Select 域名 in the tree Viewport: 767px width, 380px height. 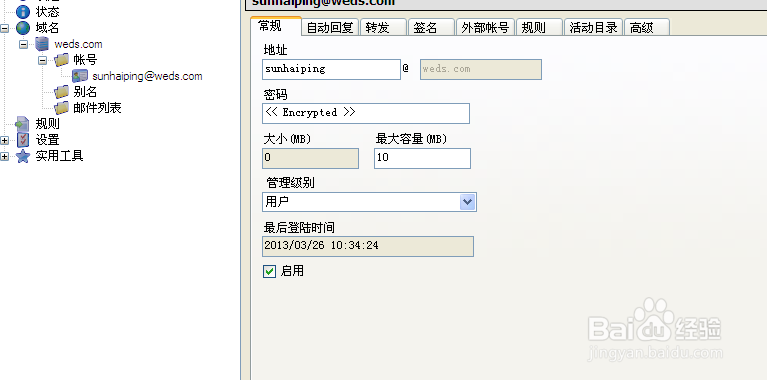click(47, 28)
